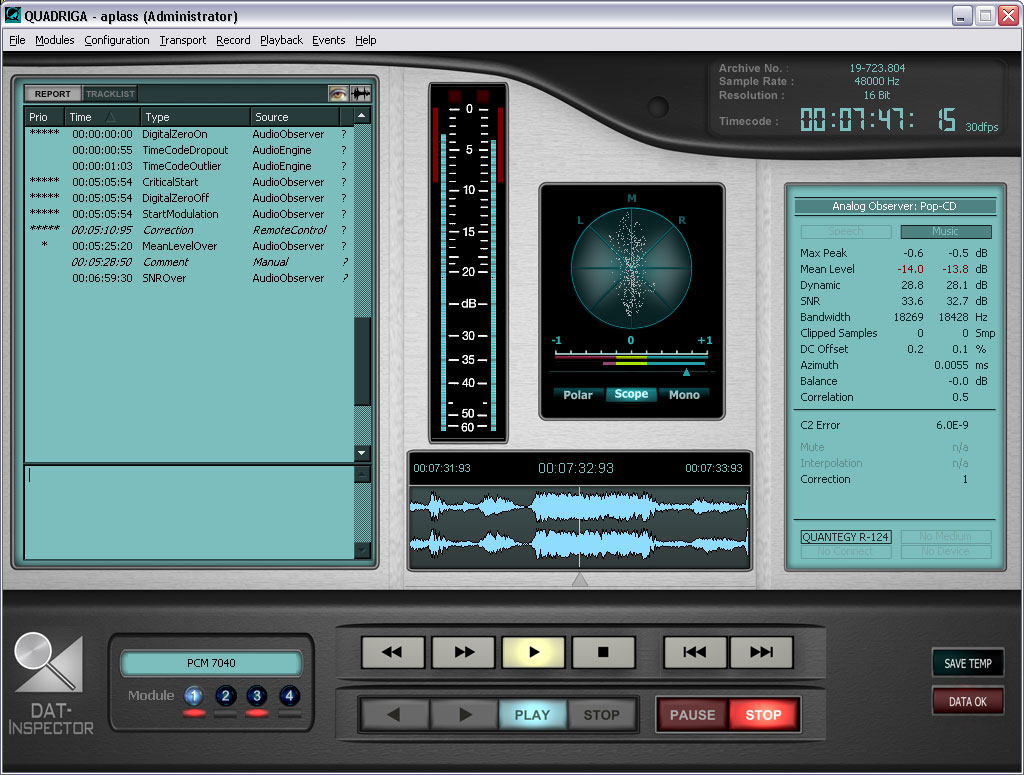Switch the scope display to Mono mode

click(x=684, y=394)
